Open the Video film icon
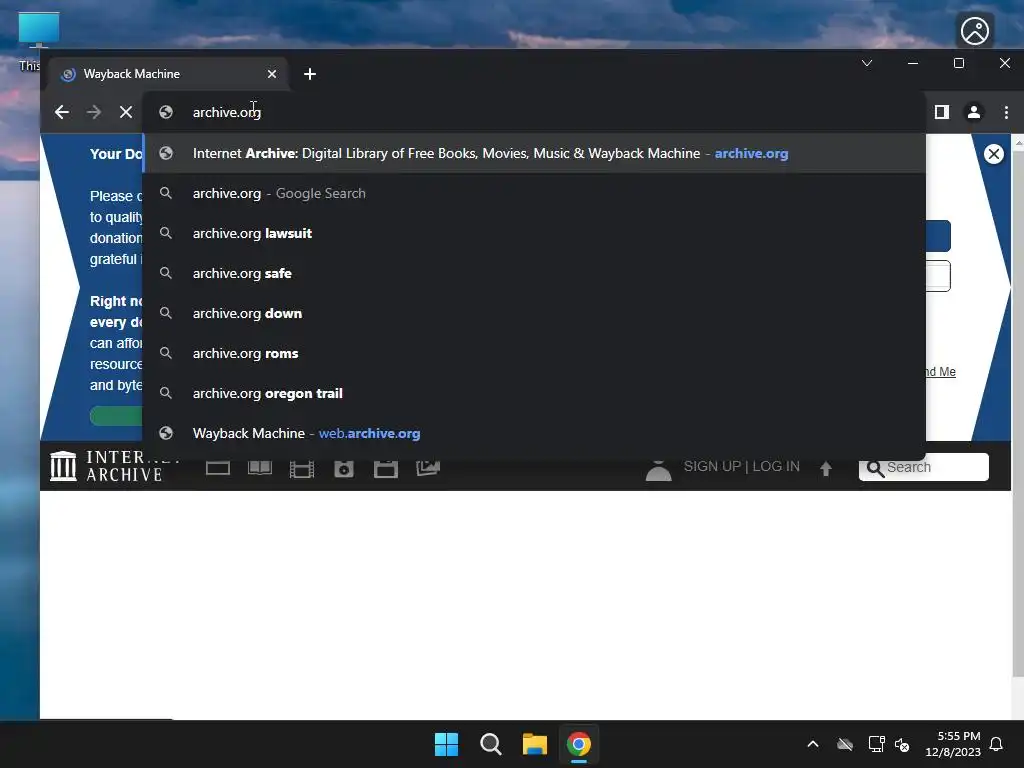 (x=302, y=469)
